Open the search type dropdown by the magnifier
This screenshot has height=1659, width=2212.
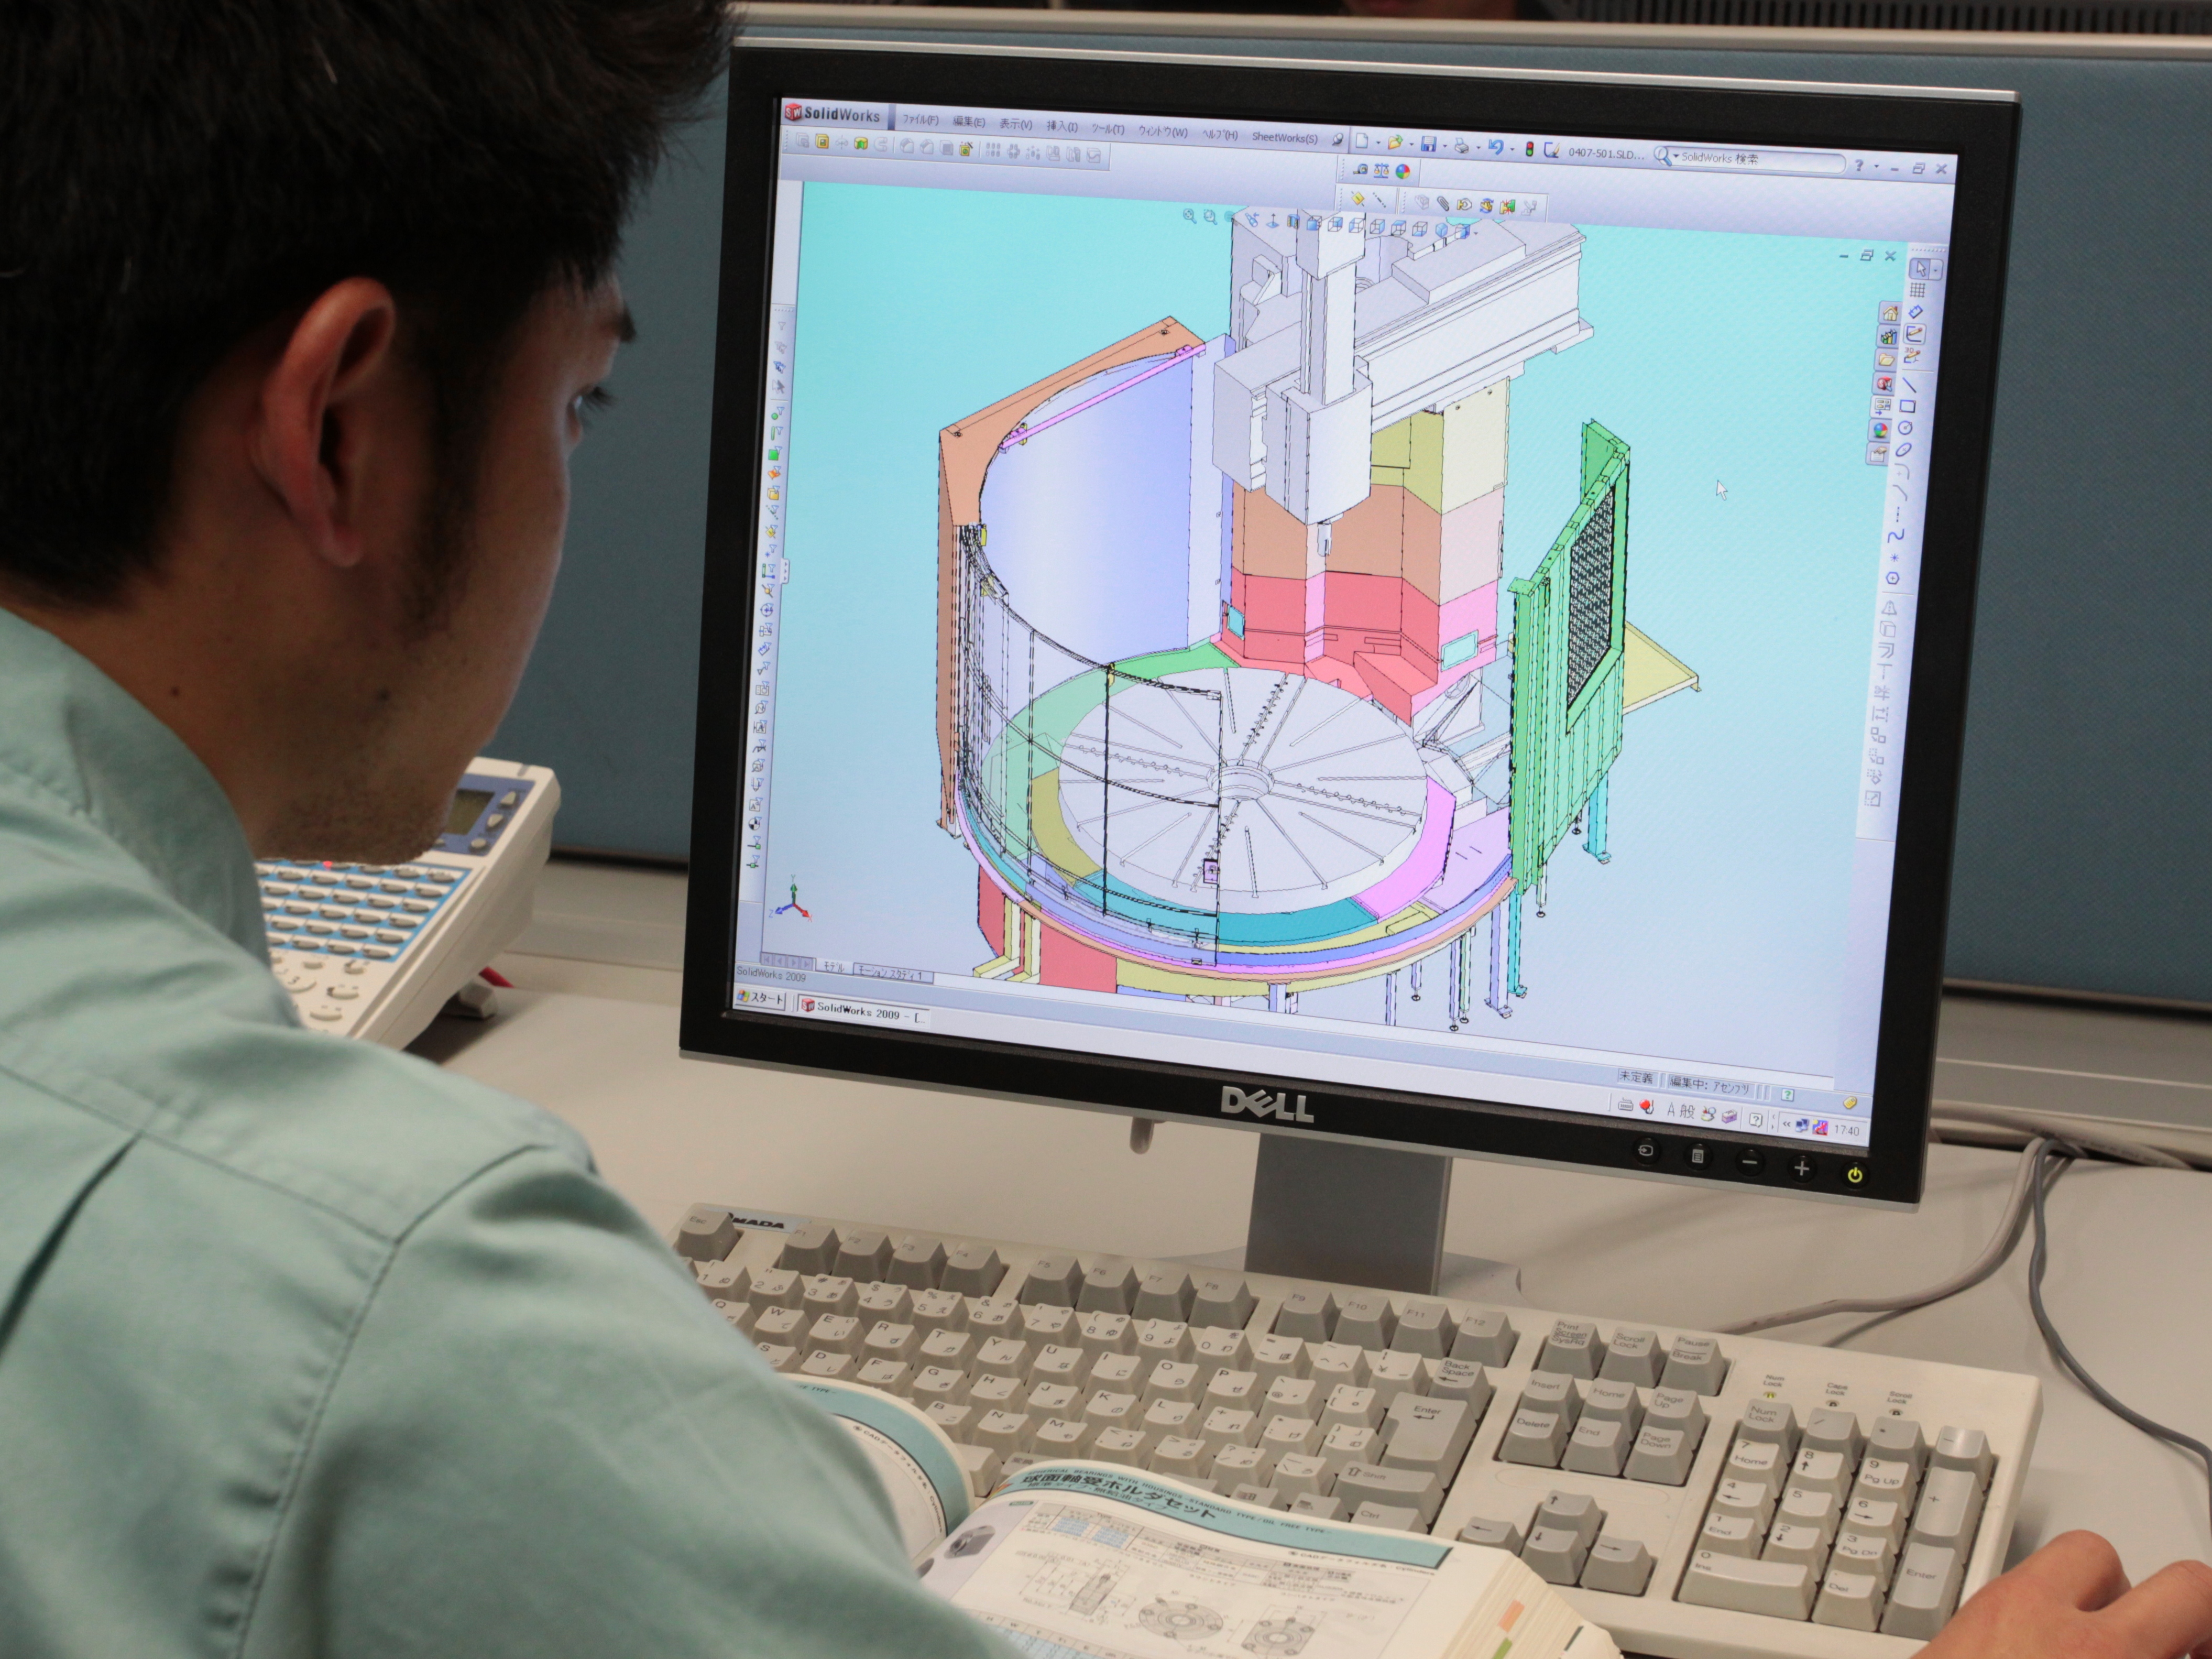coord(1676,156)
